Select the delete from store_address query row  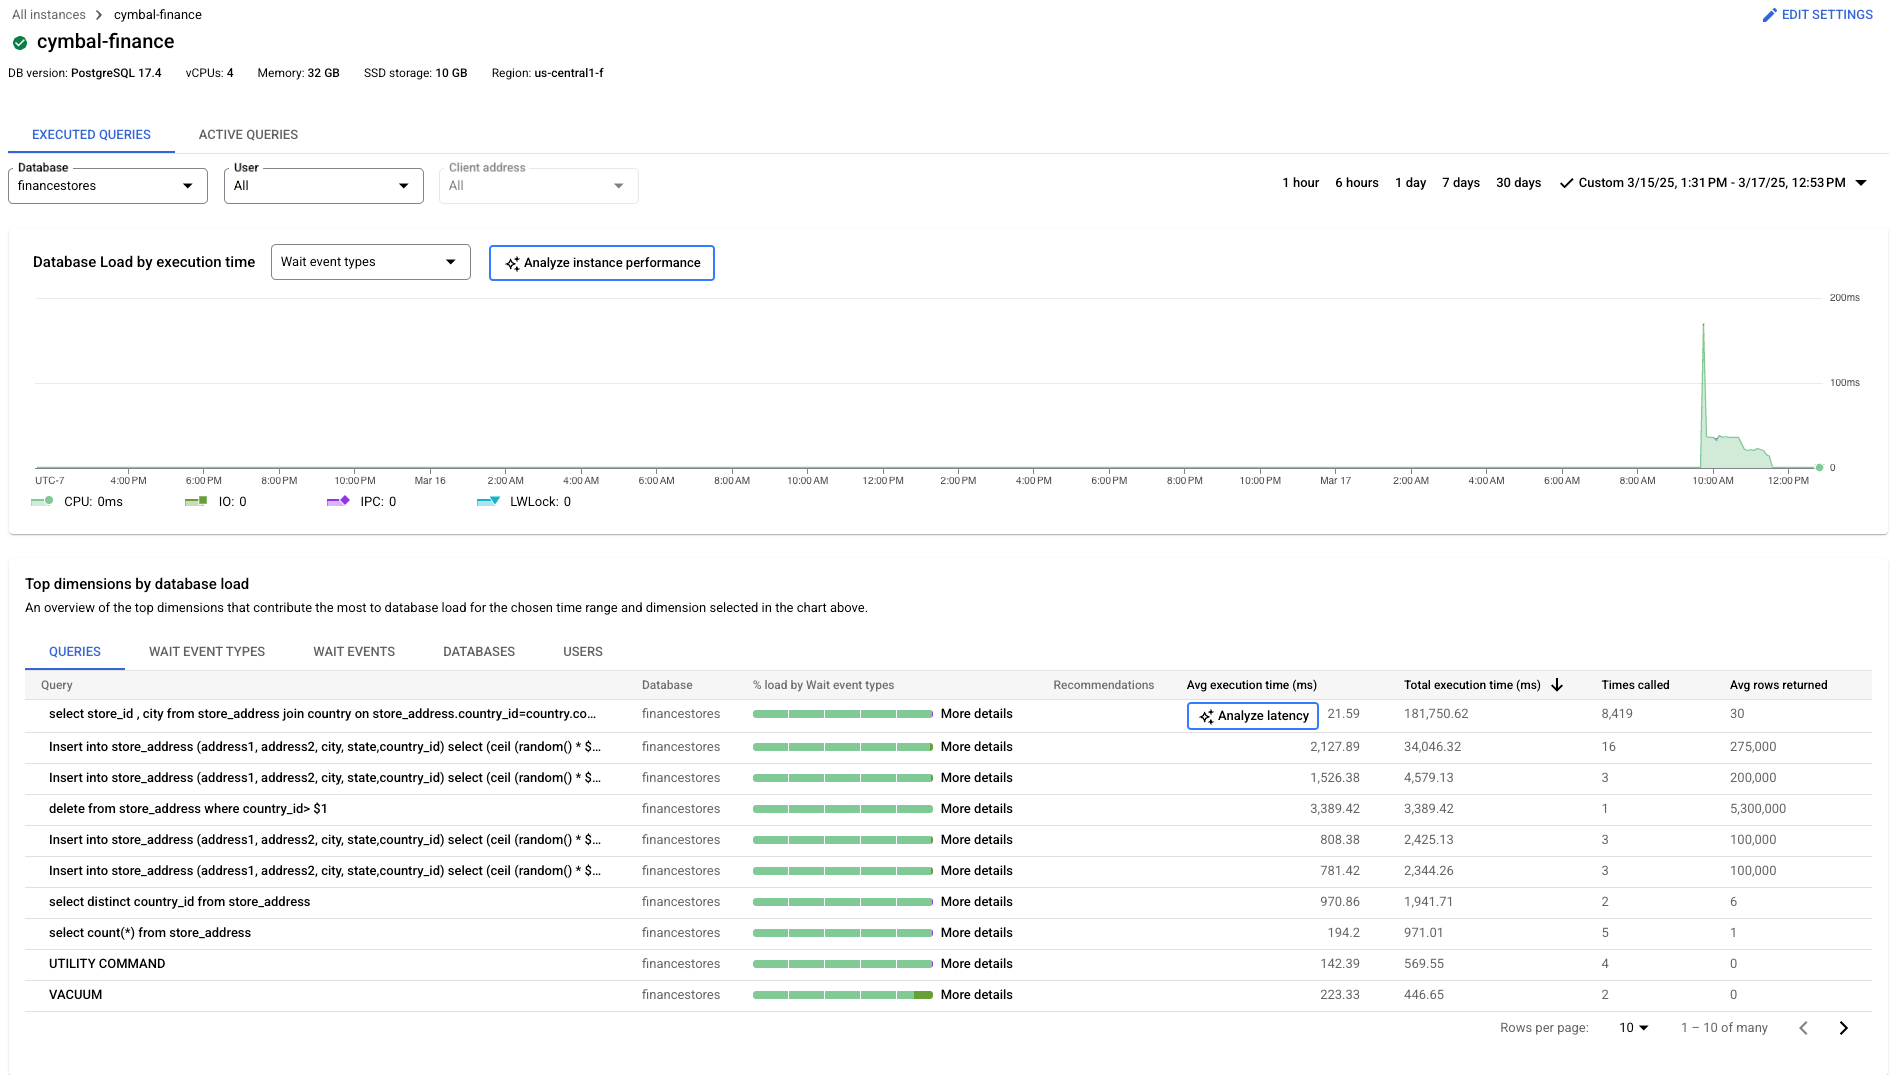coord(189,808)
